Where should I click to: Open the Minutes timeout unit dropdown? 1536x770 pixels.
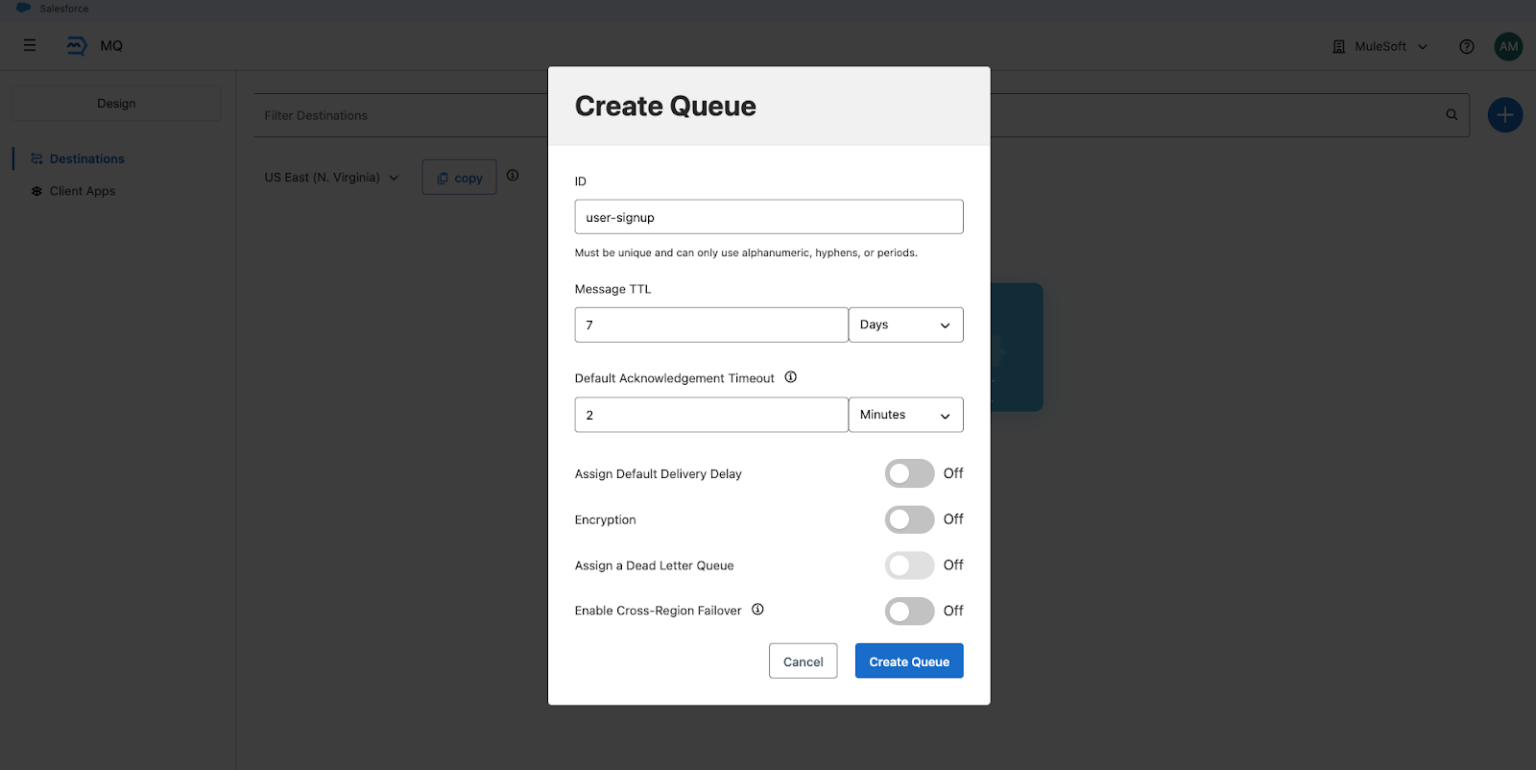(x=906, y=415)
